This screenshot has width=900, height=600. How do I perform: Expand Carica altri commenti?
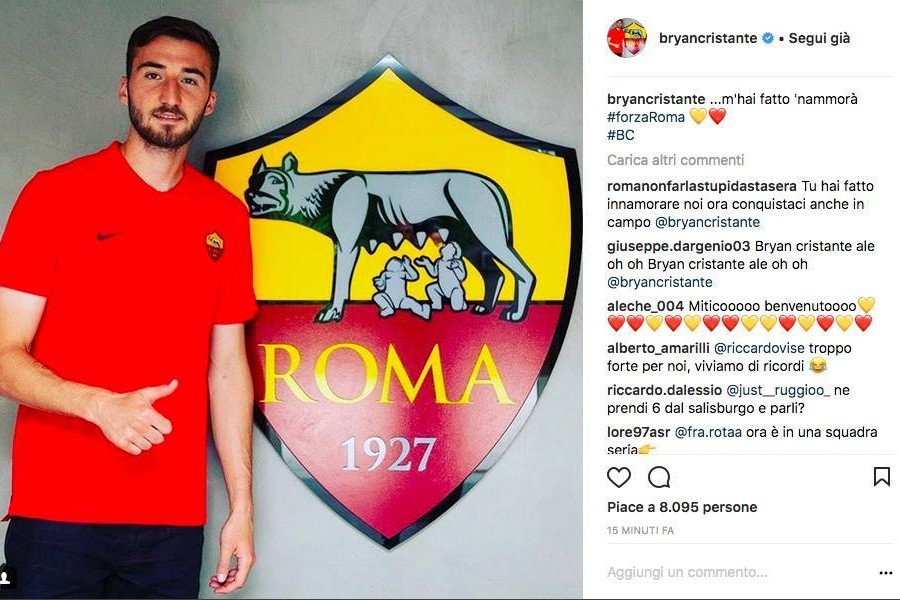tap(676, 160)
